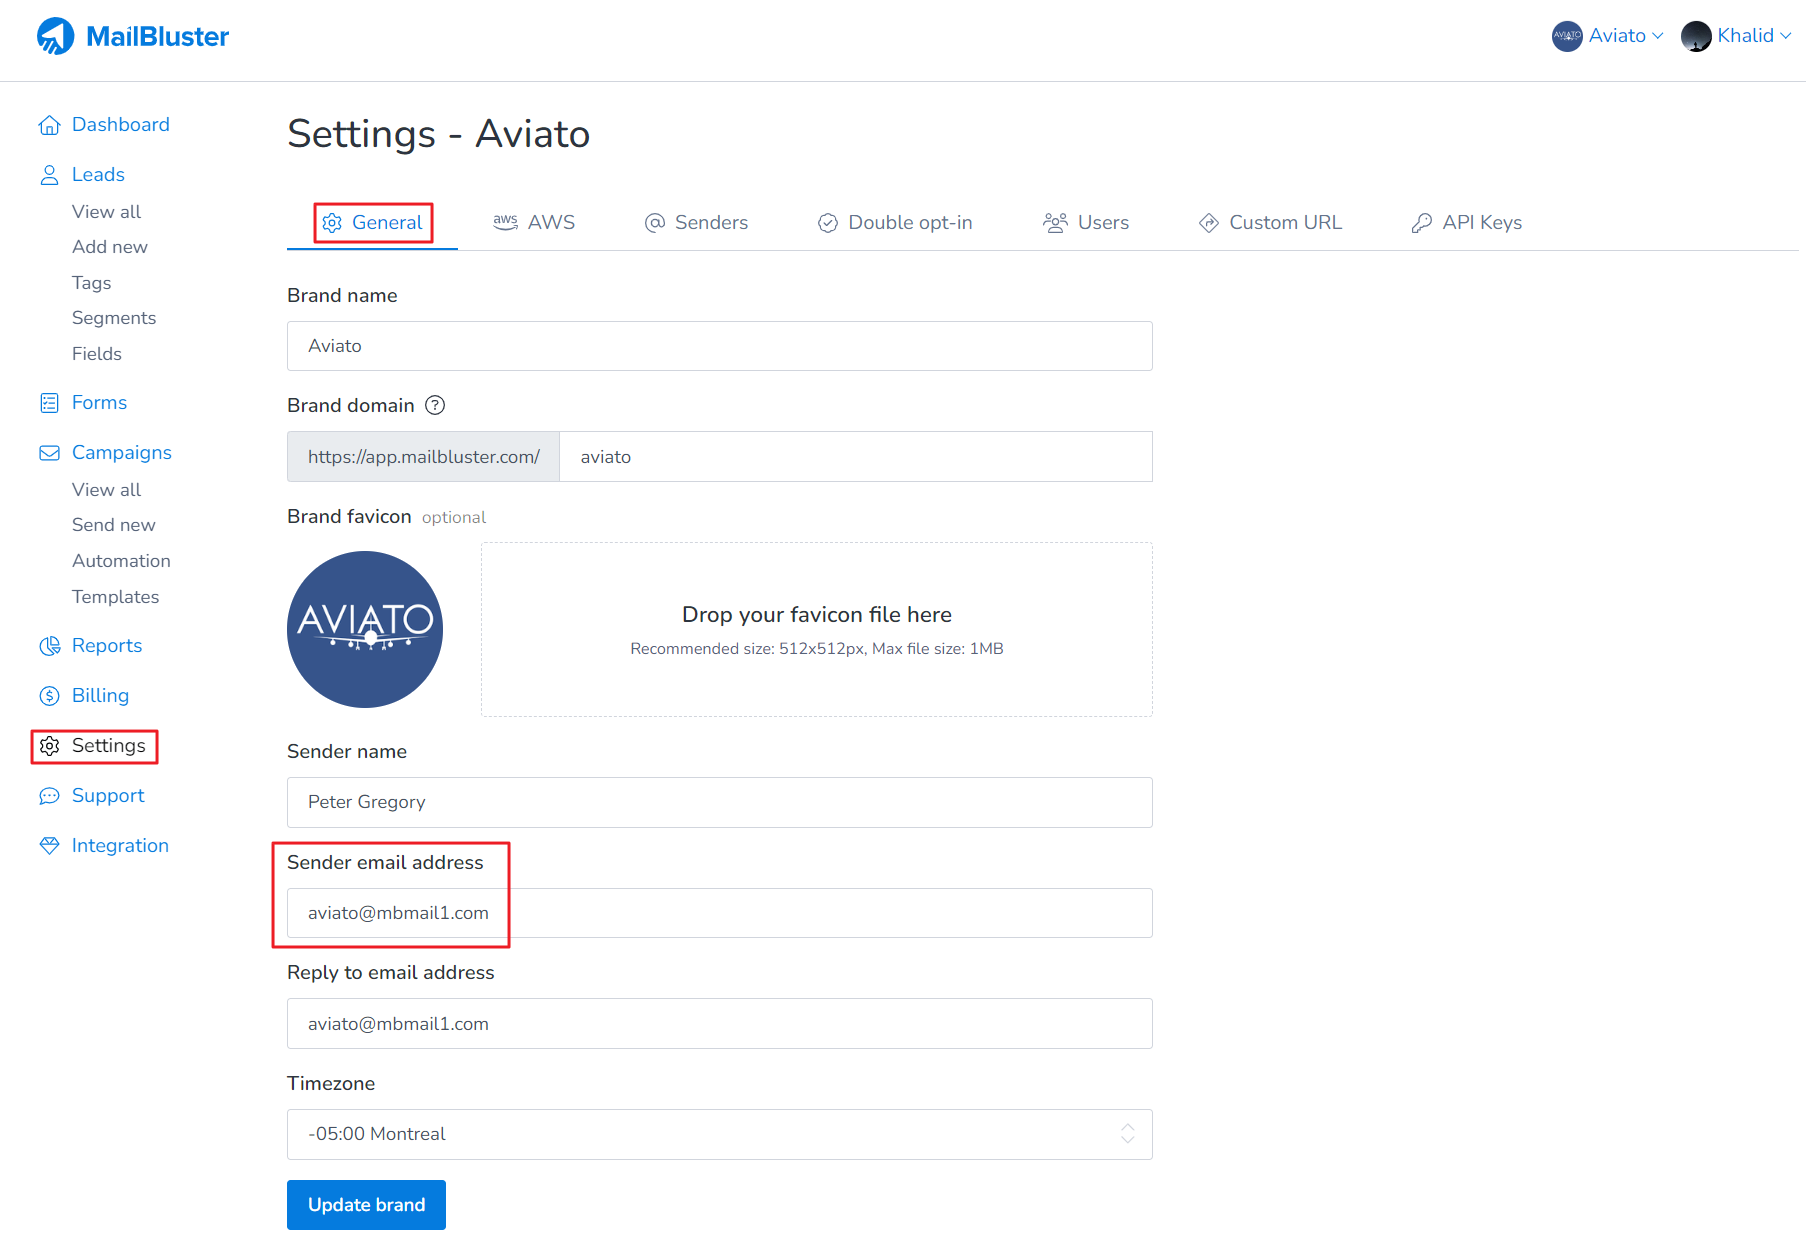
Task: Click the Forms checklist icon
Action: pyautogui.click(x=49, y=403)
